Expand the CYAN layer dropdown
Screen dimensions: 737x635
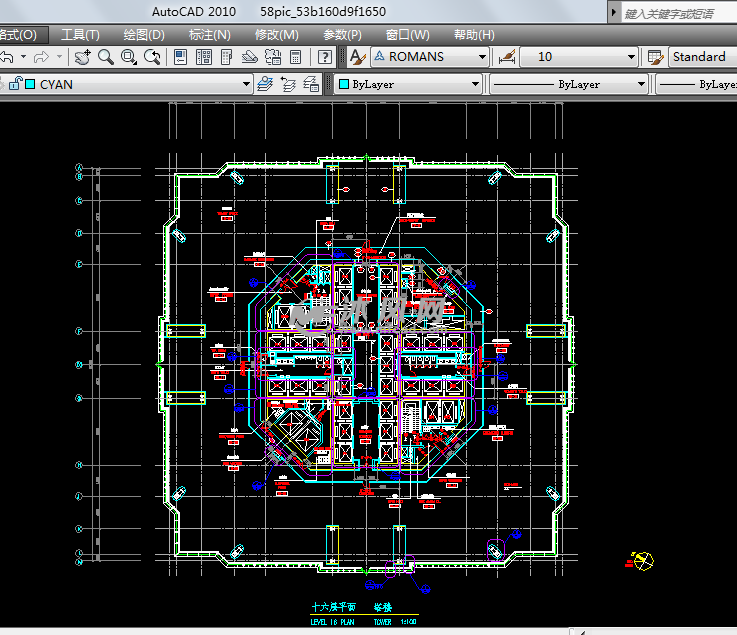[x=246, y=85]
